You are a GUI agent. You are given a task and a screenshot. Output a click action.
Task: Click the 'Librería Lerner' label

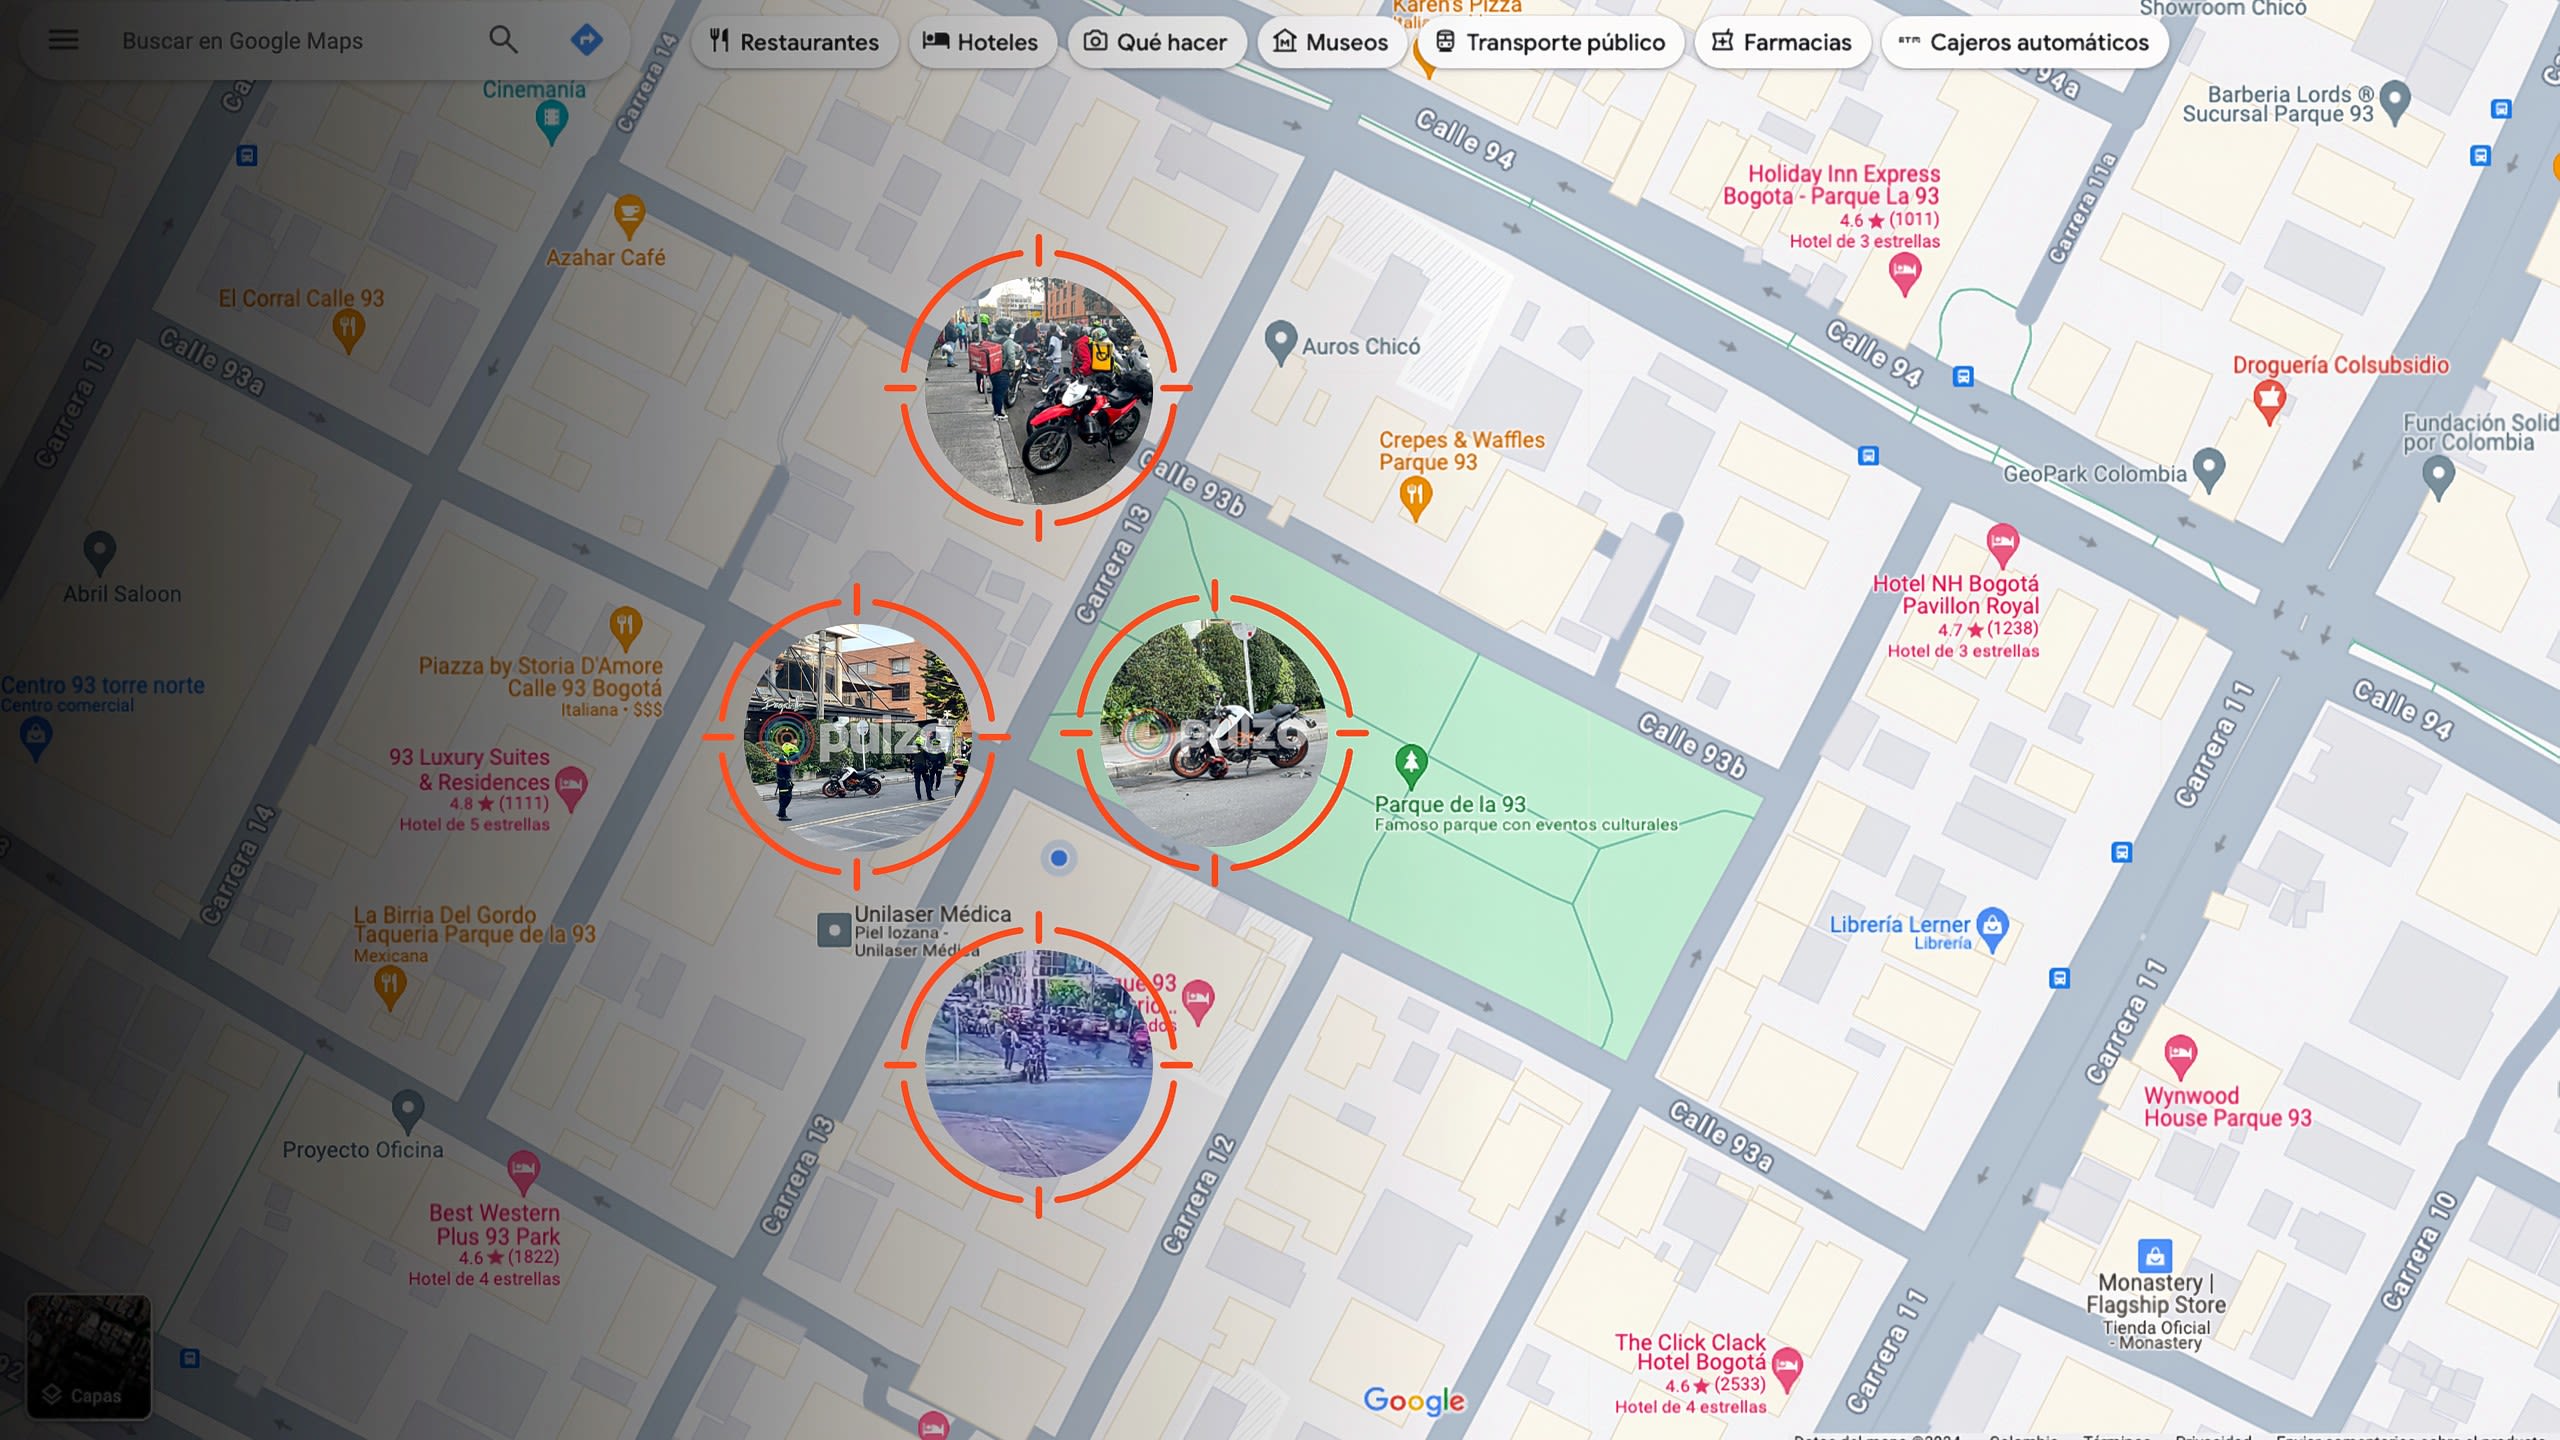point(1899,925)
